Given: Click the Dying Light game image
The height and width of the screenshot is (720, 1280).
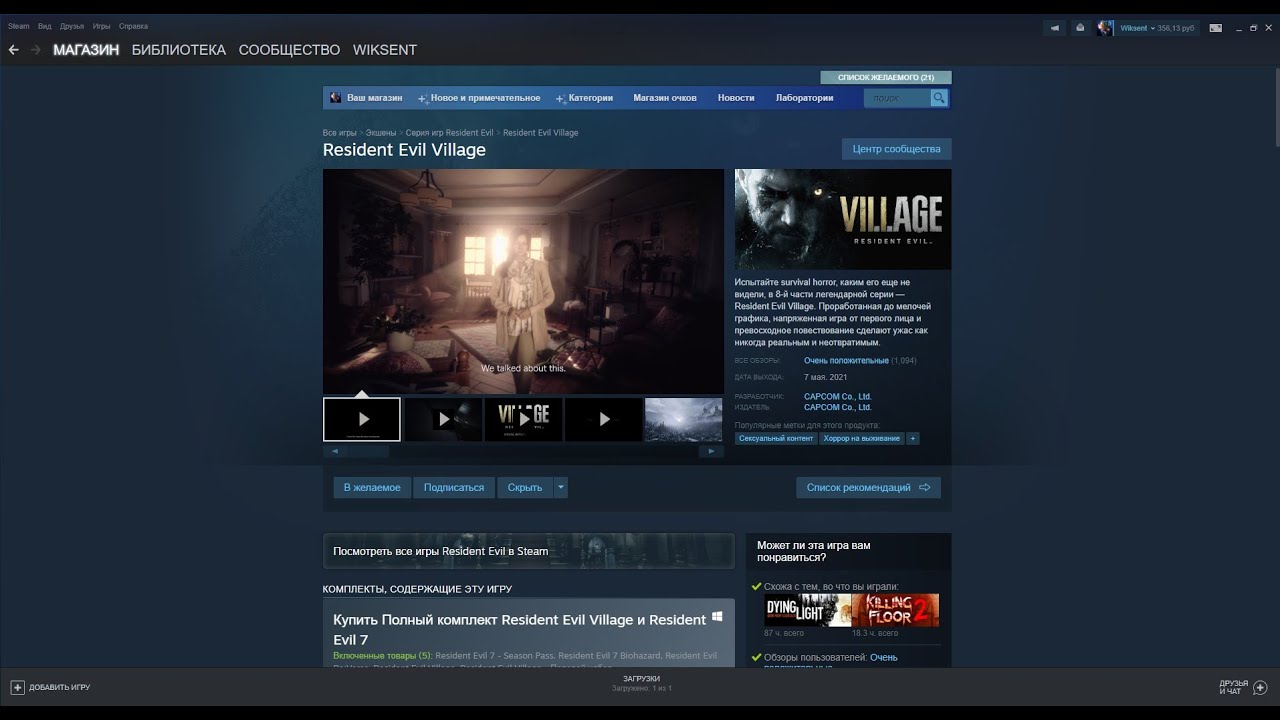Looking at the screenshot, I should coord(808,610).
